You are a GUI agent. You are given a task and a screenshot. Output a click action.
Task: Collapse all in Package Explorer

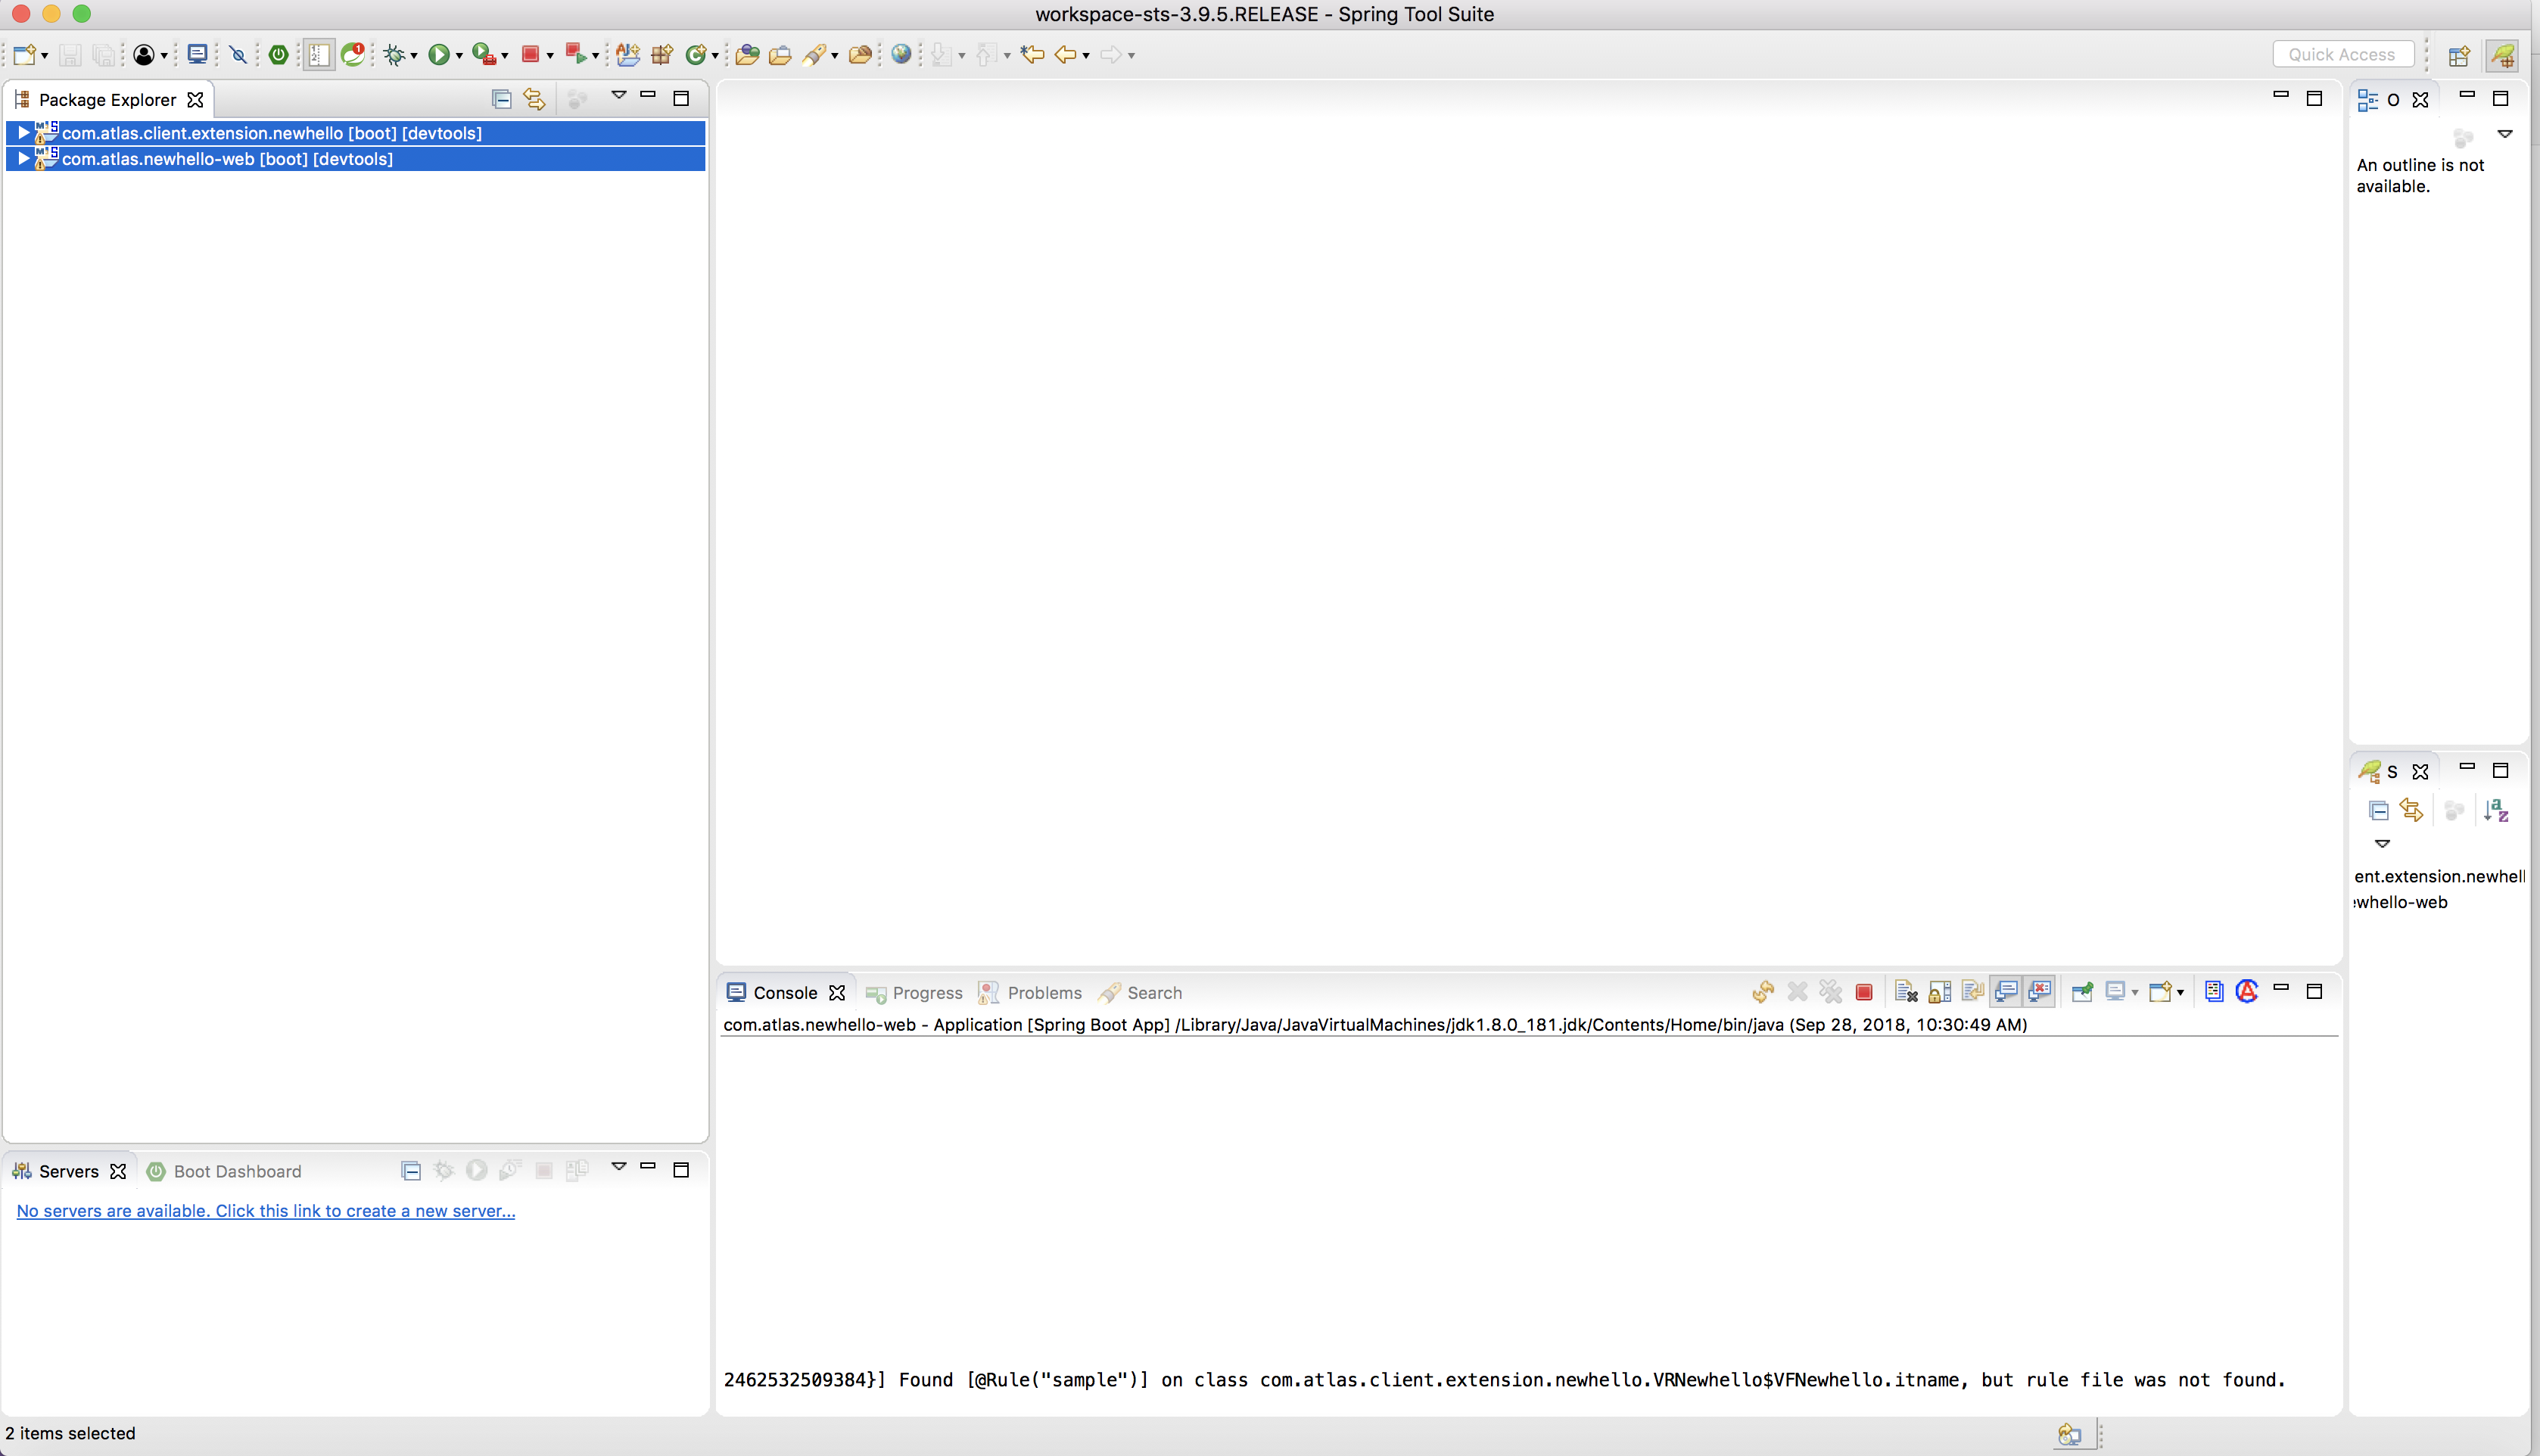pos(502,99)
